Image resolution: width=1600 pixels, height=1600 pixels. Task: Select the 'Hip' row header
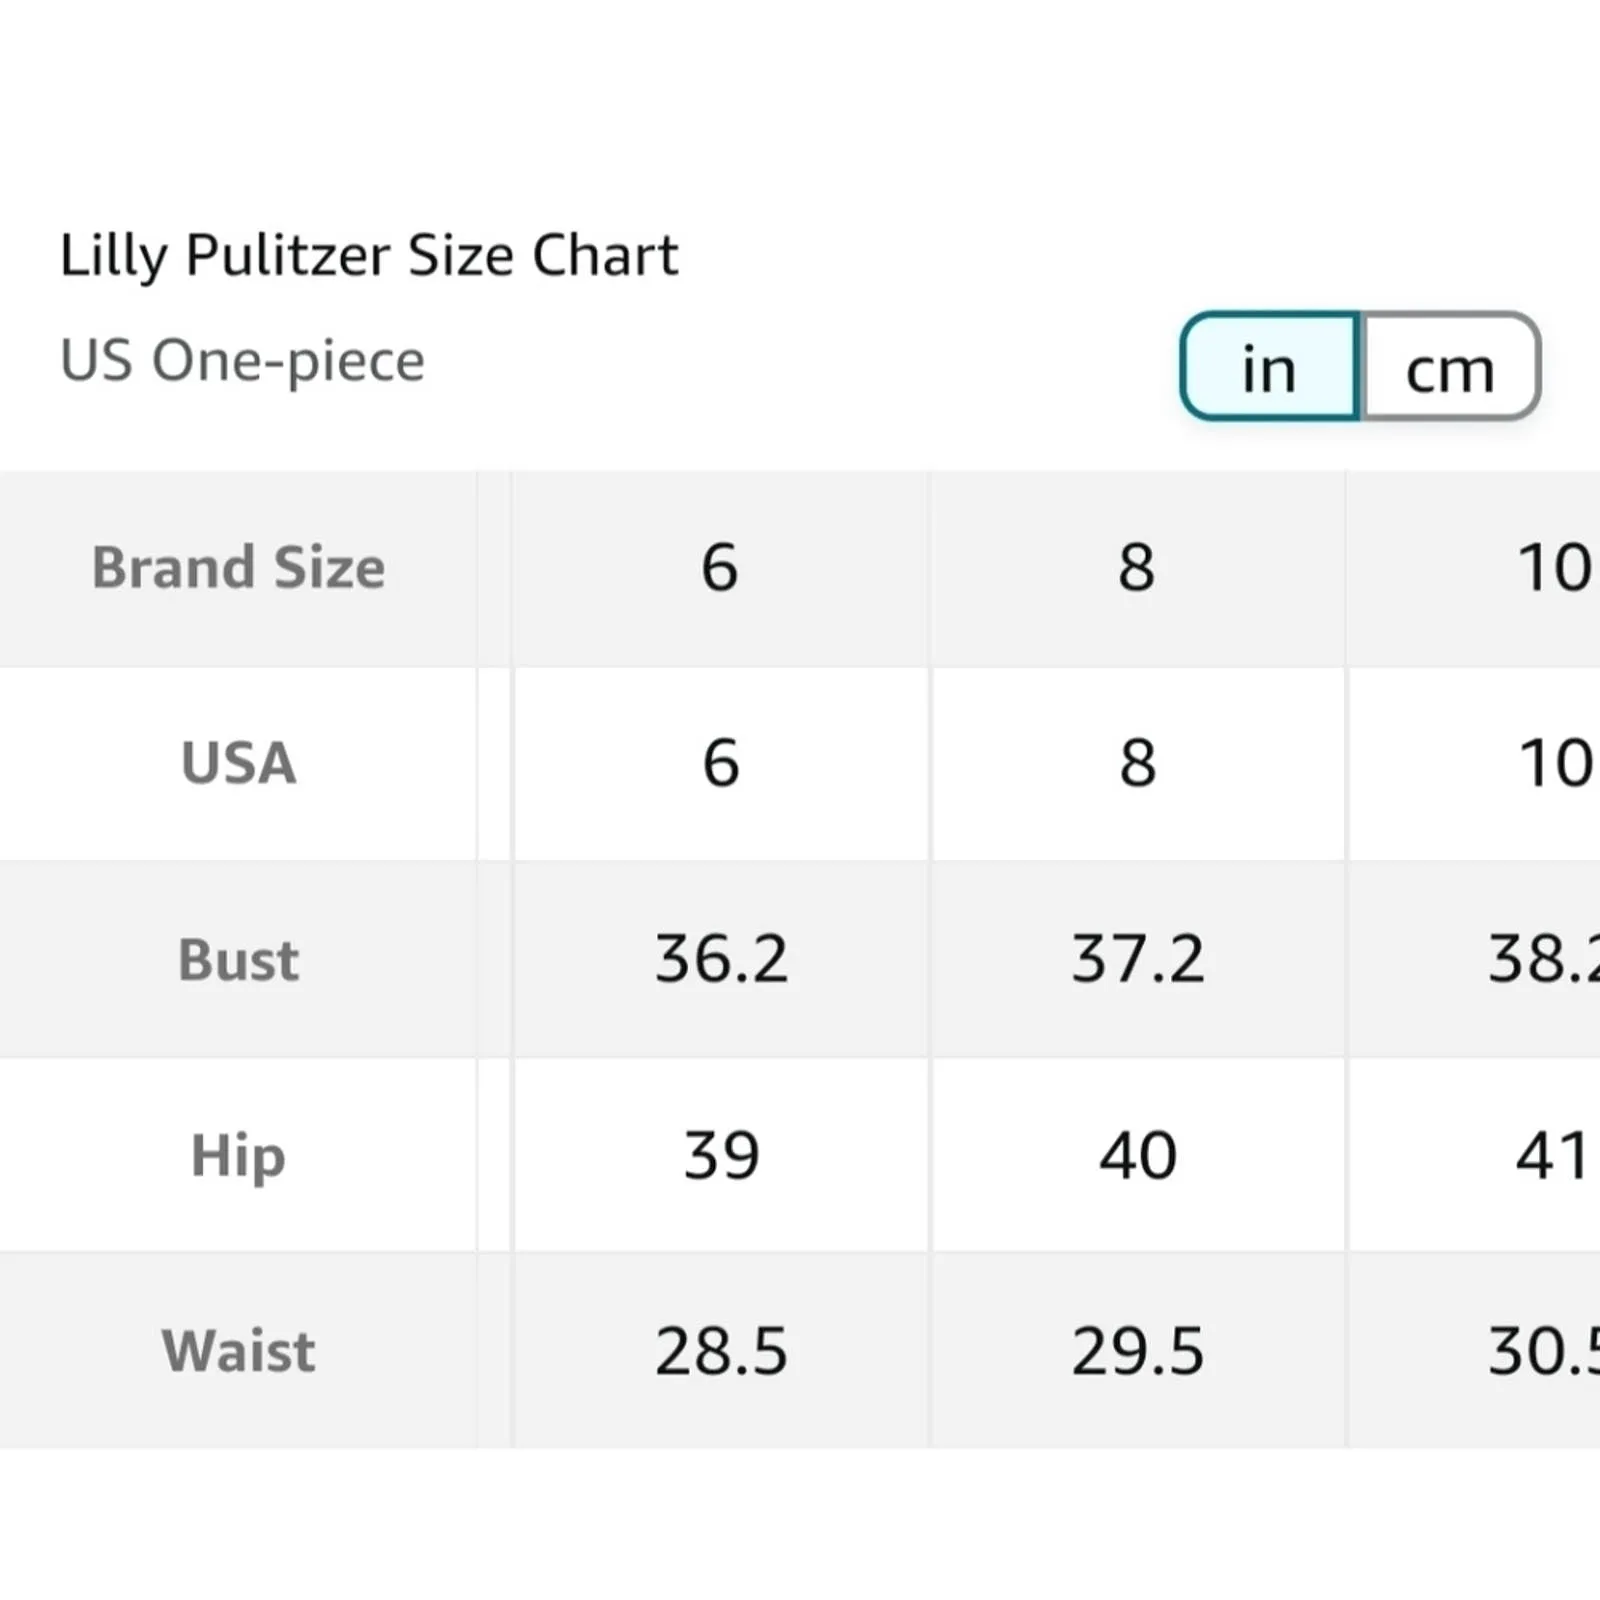pos(239,1155)
